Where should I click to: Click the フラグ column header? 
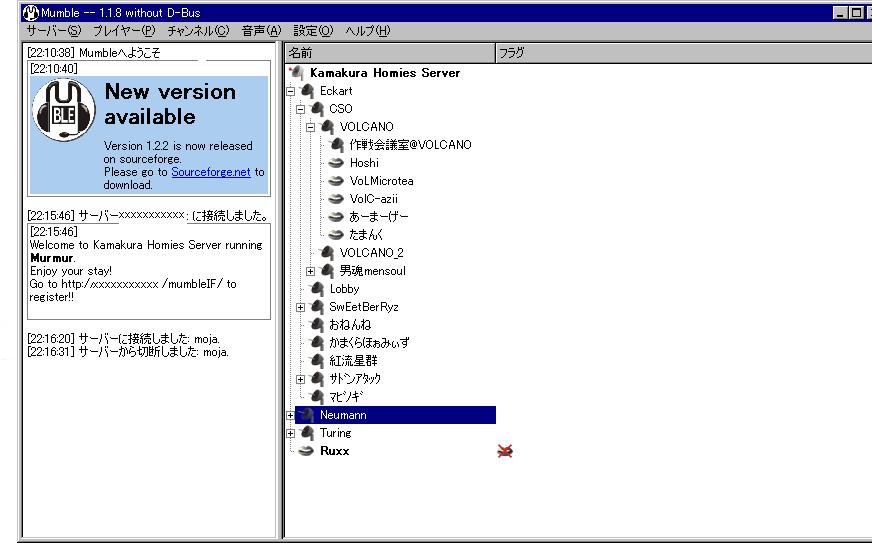(683, 53)
